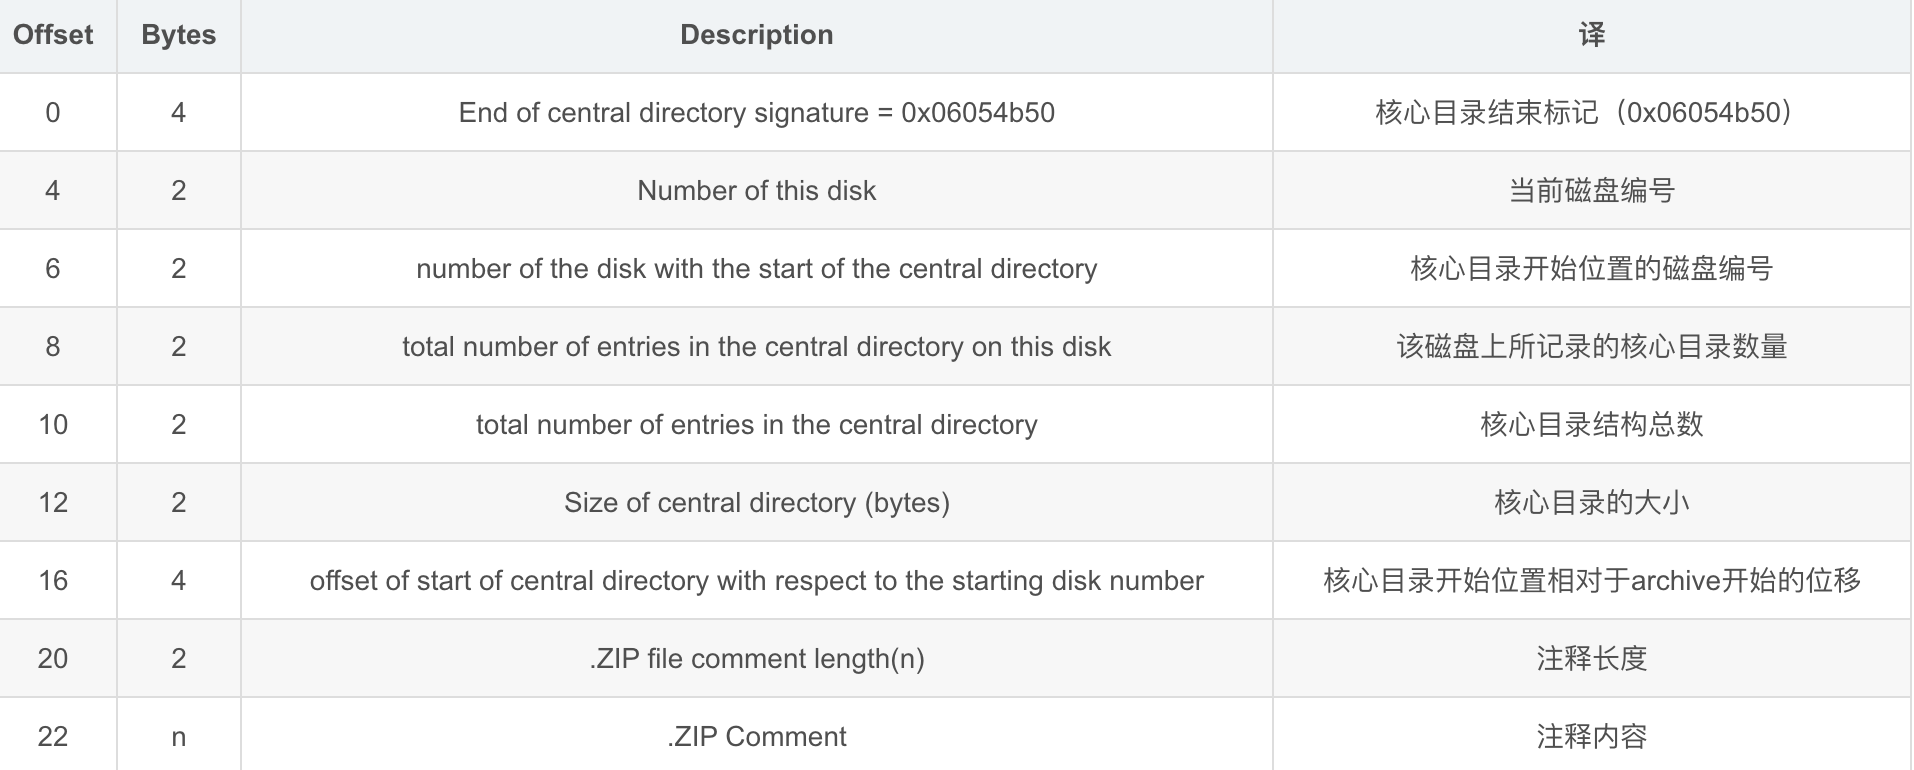Select the 当前磁盘编号 cell
The width and height of the screenshot is (1914, 770).
(x=1591, y=191)
